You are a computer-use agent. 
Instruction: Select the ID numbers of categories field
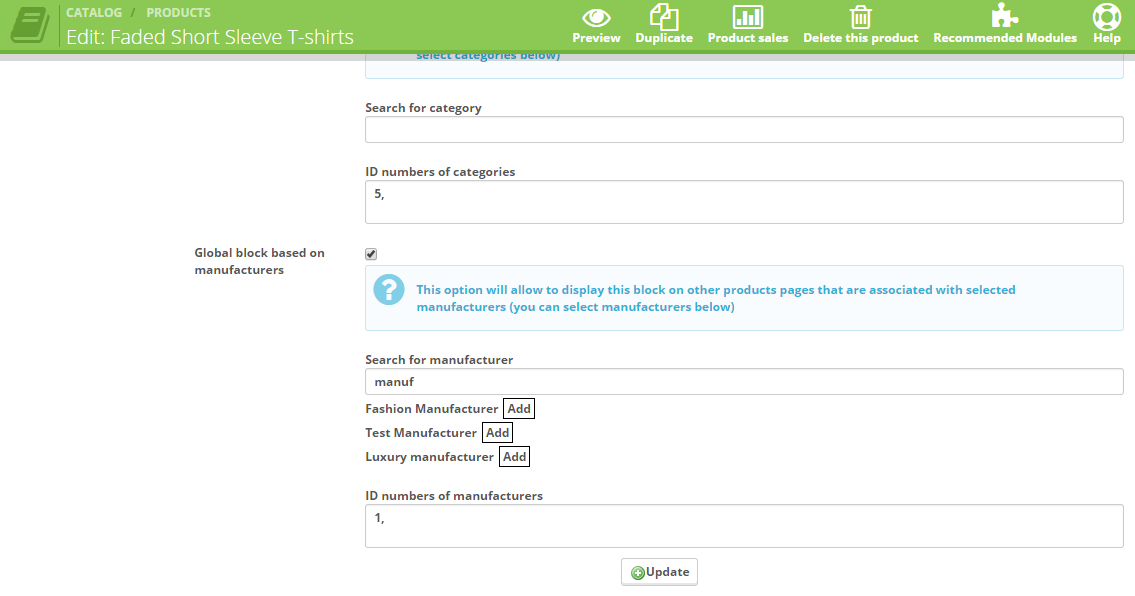[743, 200]
